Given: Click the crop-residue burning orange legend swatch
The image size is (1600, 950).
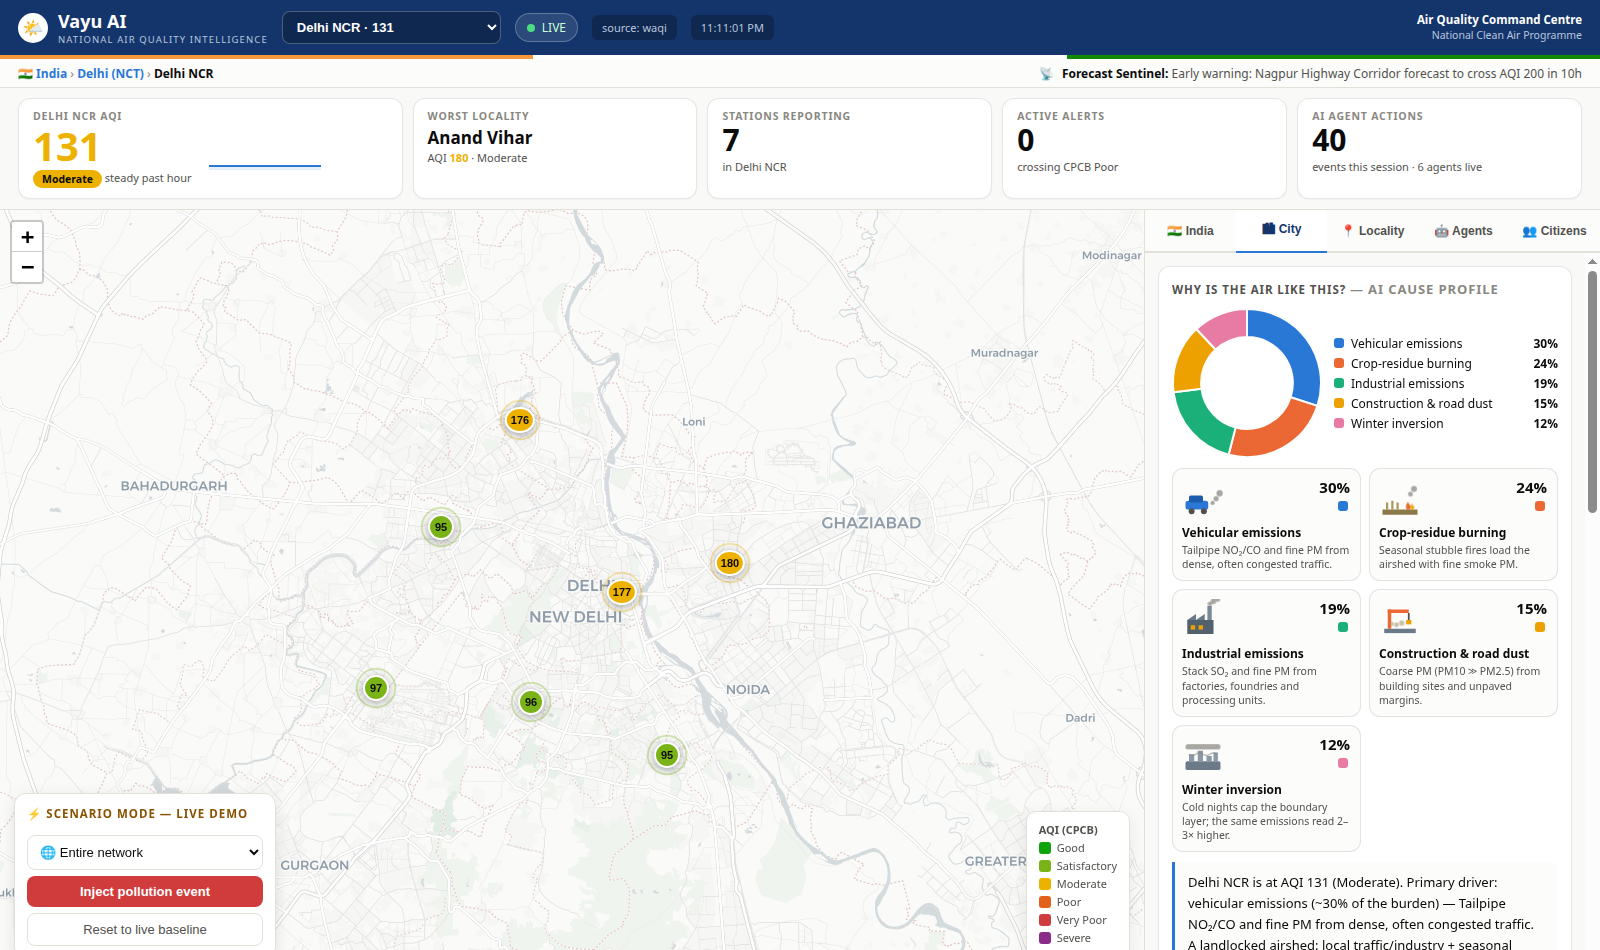Looking at the screenshot, I should coord(1339,363).
